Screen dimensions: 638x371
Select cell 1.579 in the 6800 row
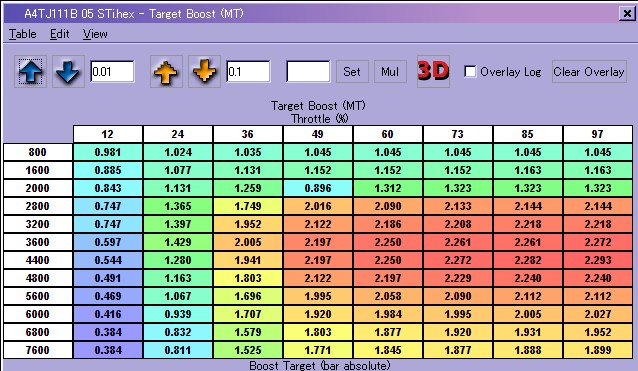point(248,332)
